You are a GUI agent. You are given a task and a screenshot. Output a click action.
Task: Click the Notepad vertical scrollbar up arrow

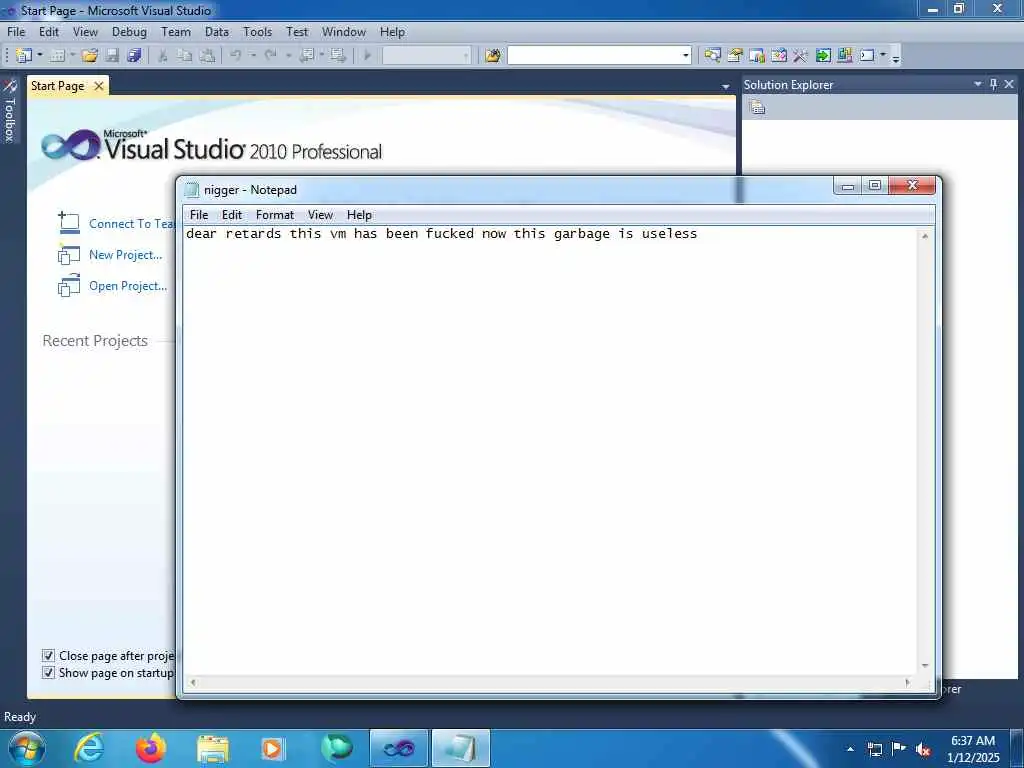[x=925, y=236]
